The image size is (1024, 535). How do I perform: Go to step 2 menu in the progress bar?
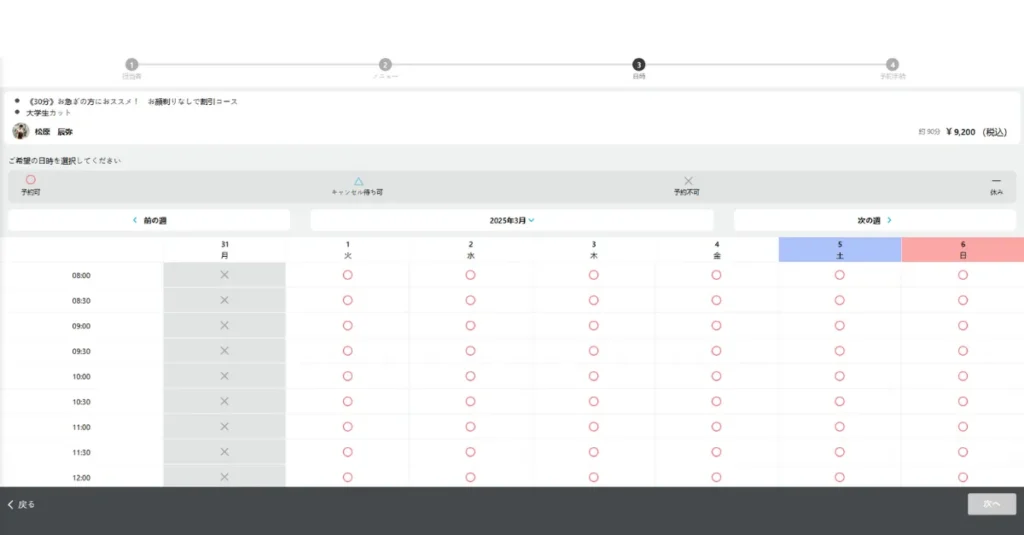[385, 64]
